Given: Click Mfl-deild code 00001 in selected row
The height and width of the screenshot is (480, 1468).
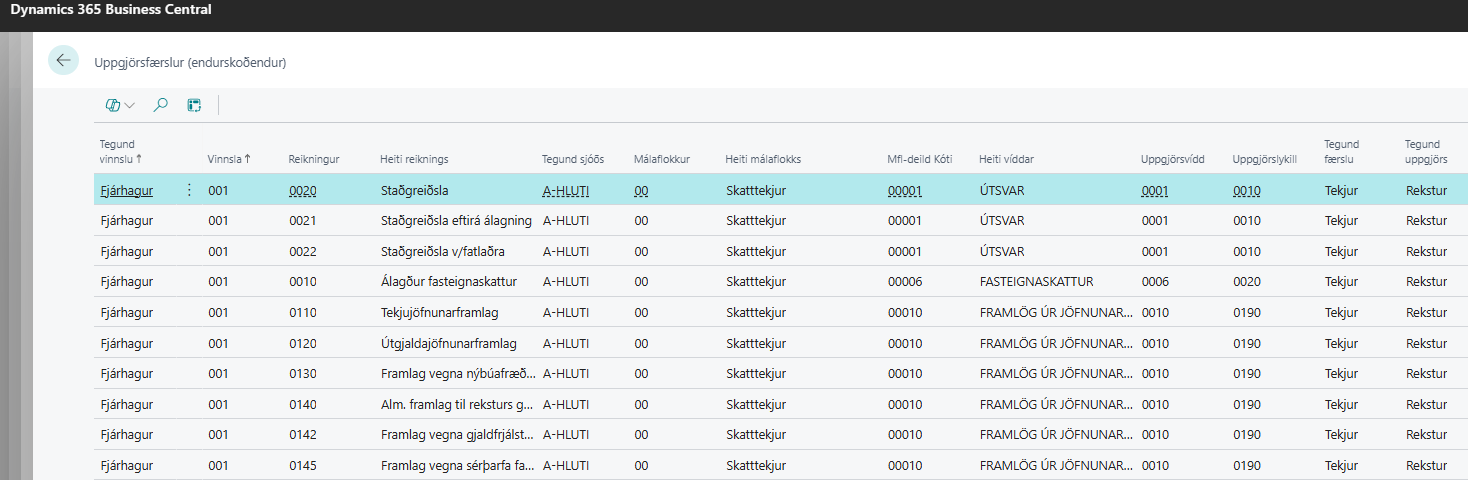Looking at the screenshot, I should (x=904, y=190).
